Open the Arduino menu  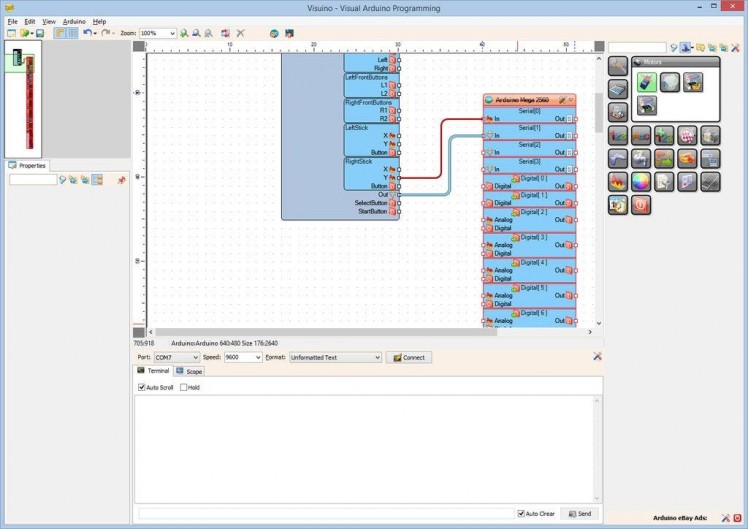tap(74, 21)
